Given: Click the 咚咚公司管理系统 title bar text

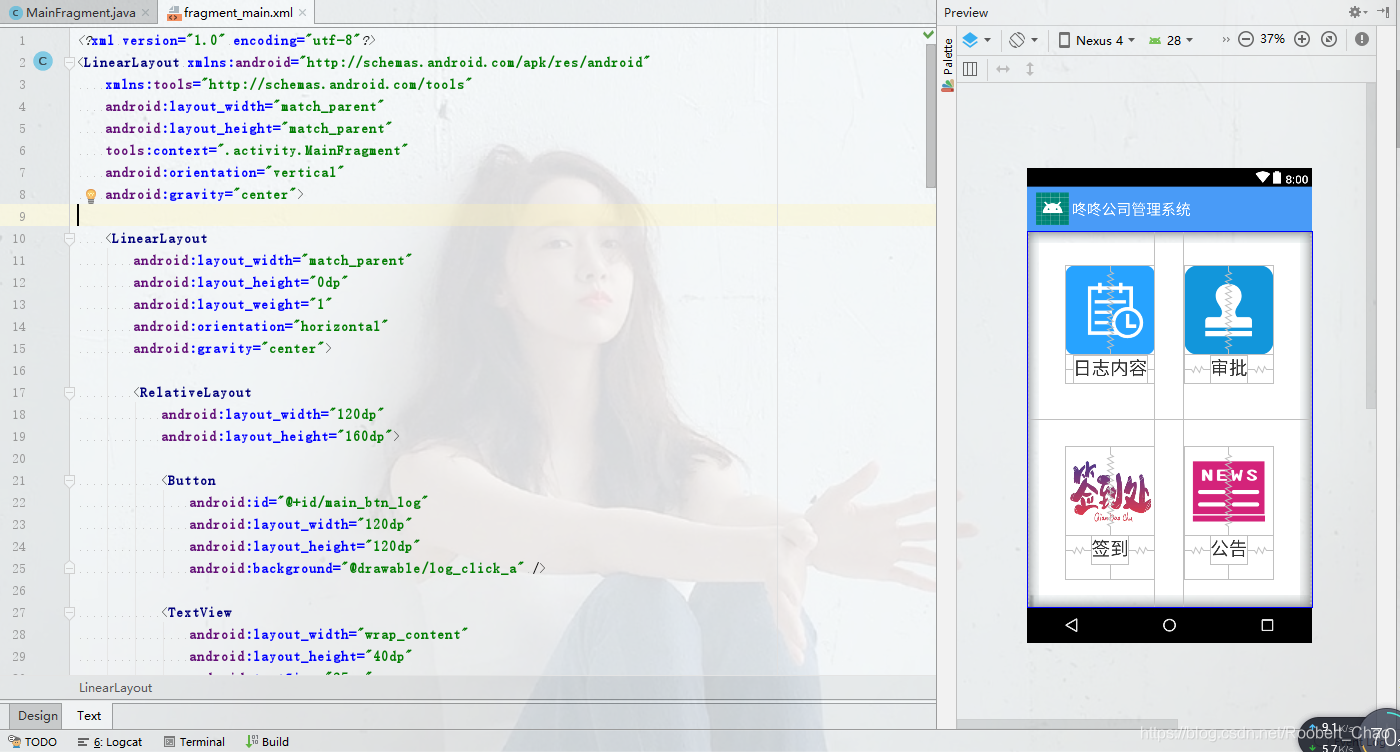Looking at the screenshot, I should tap(1132, 209).
